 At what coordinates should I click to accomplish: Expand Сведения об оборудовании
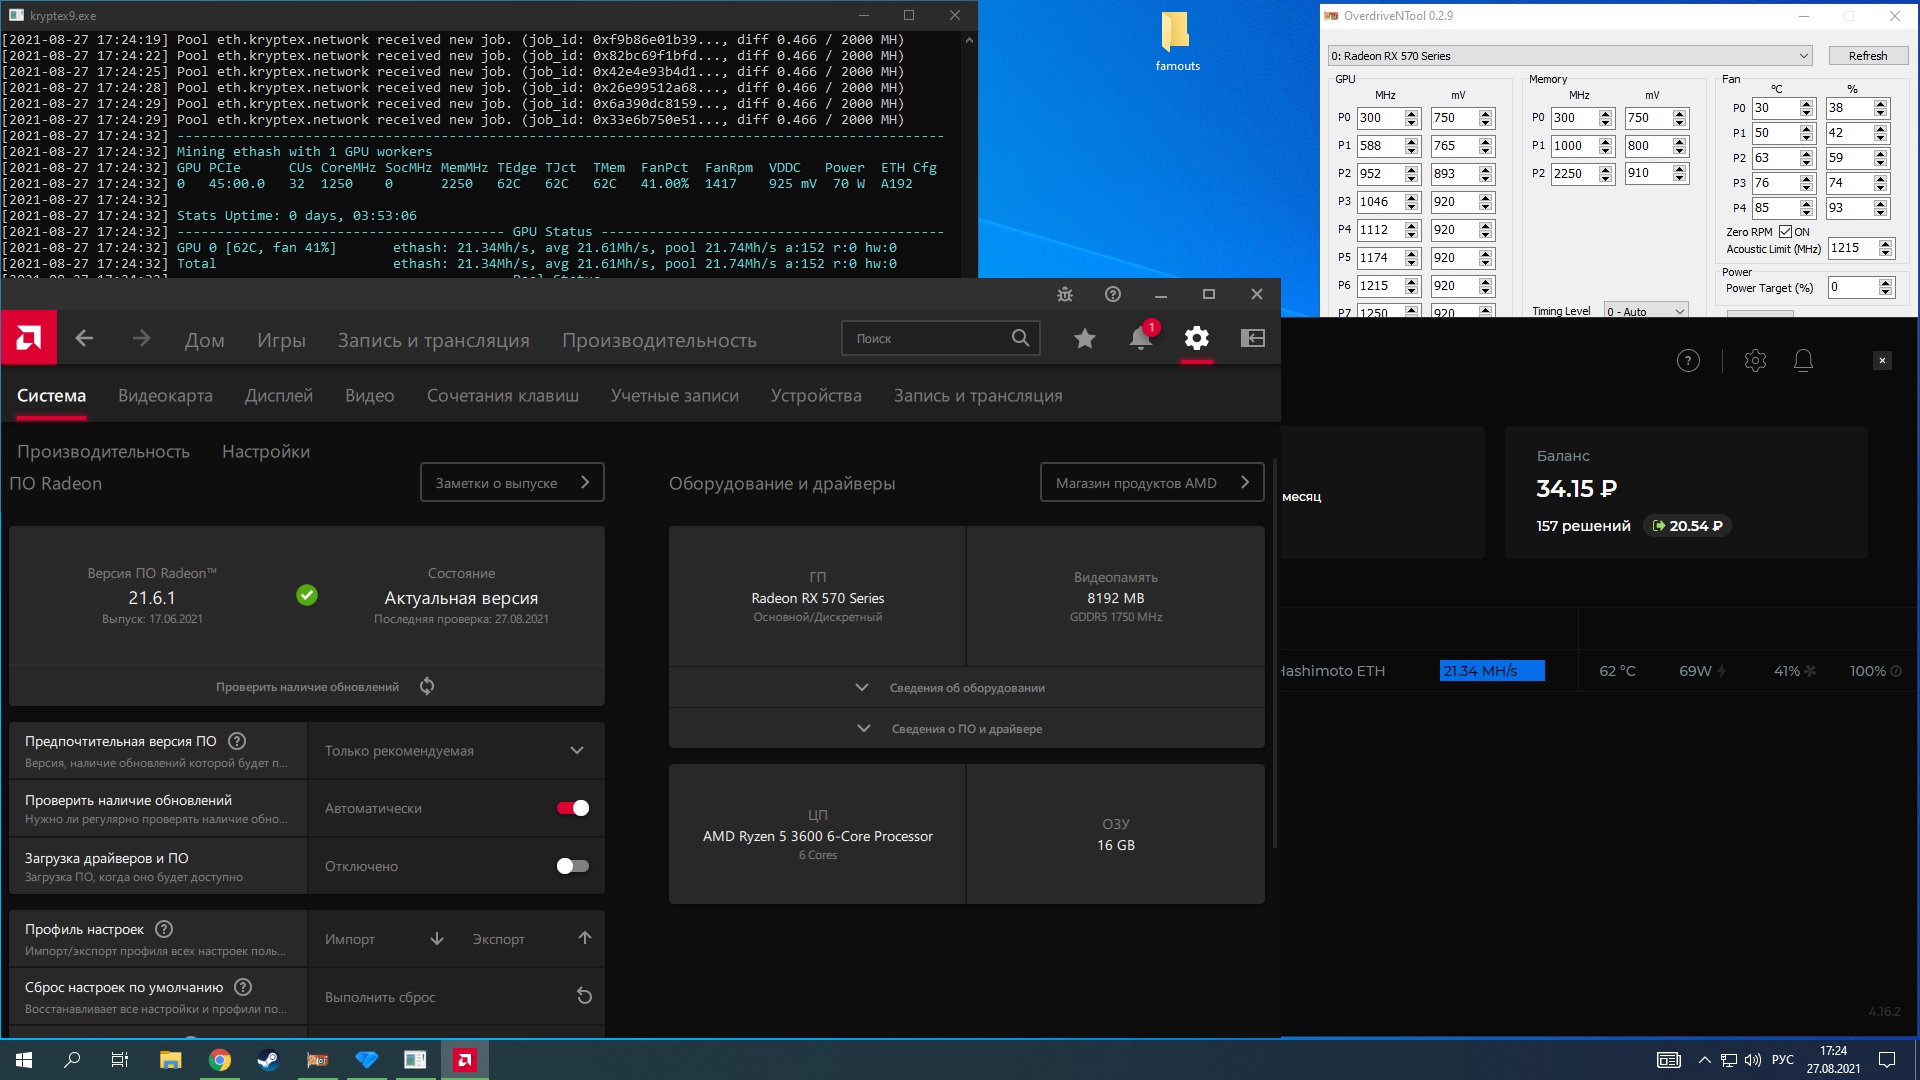(x=966, y=688)
